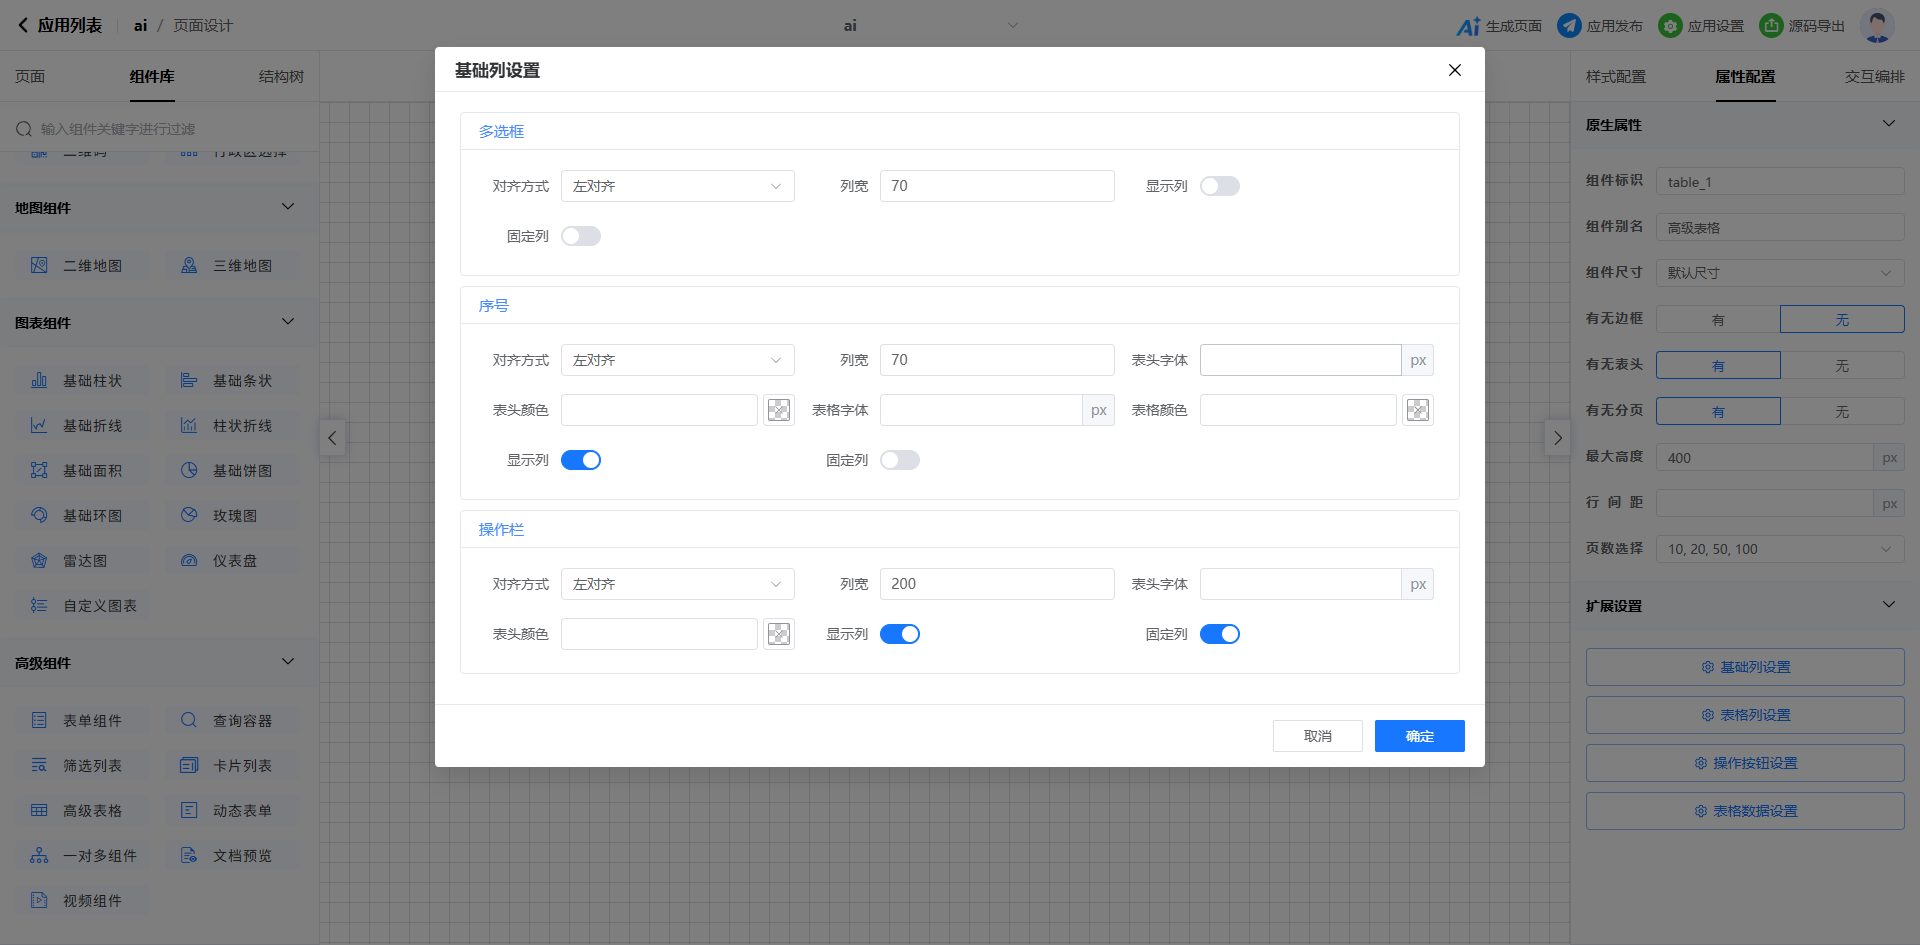Click the source code export icon
Screen dimensions: 1920x945
tap(1771, 26)
